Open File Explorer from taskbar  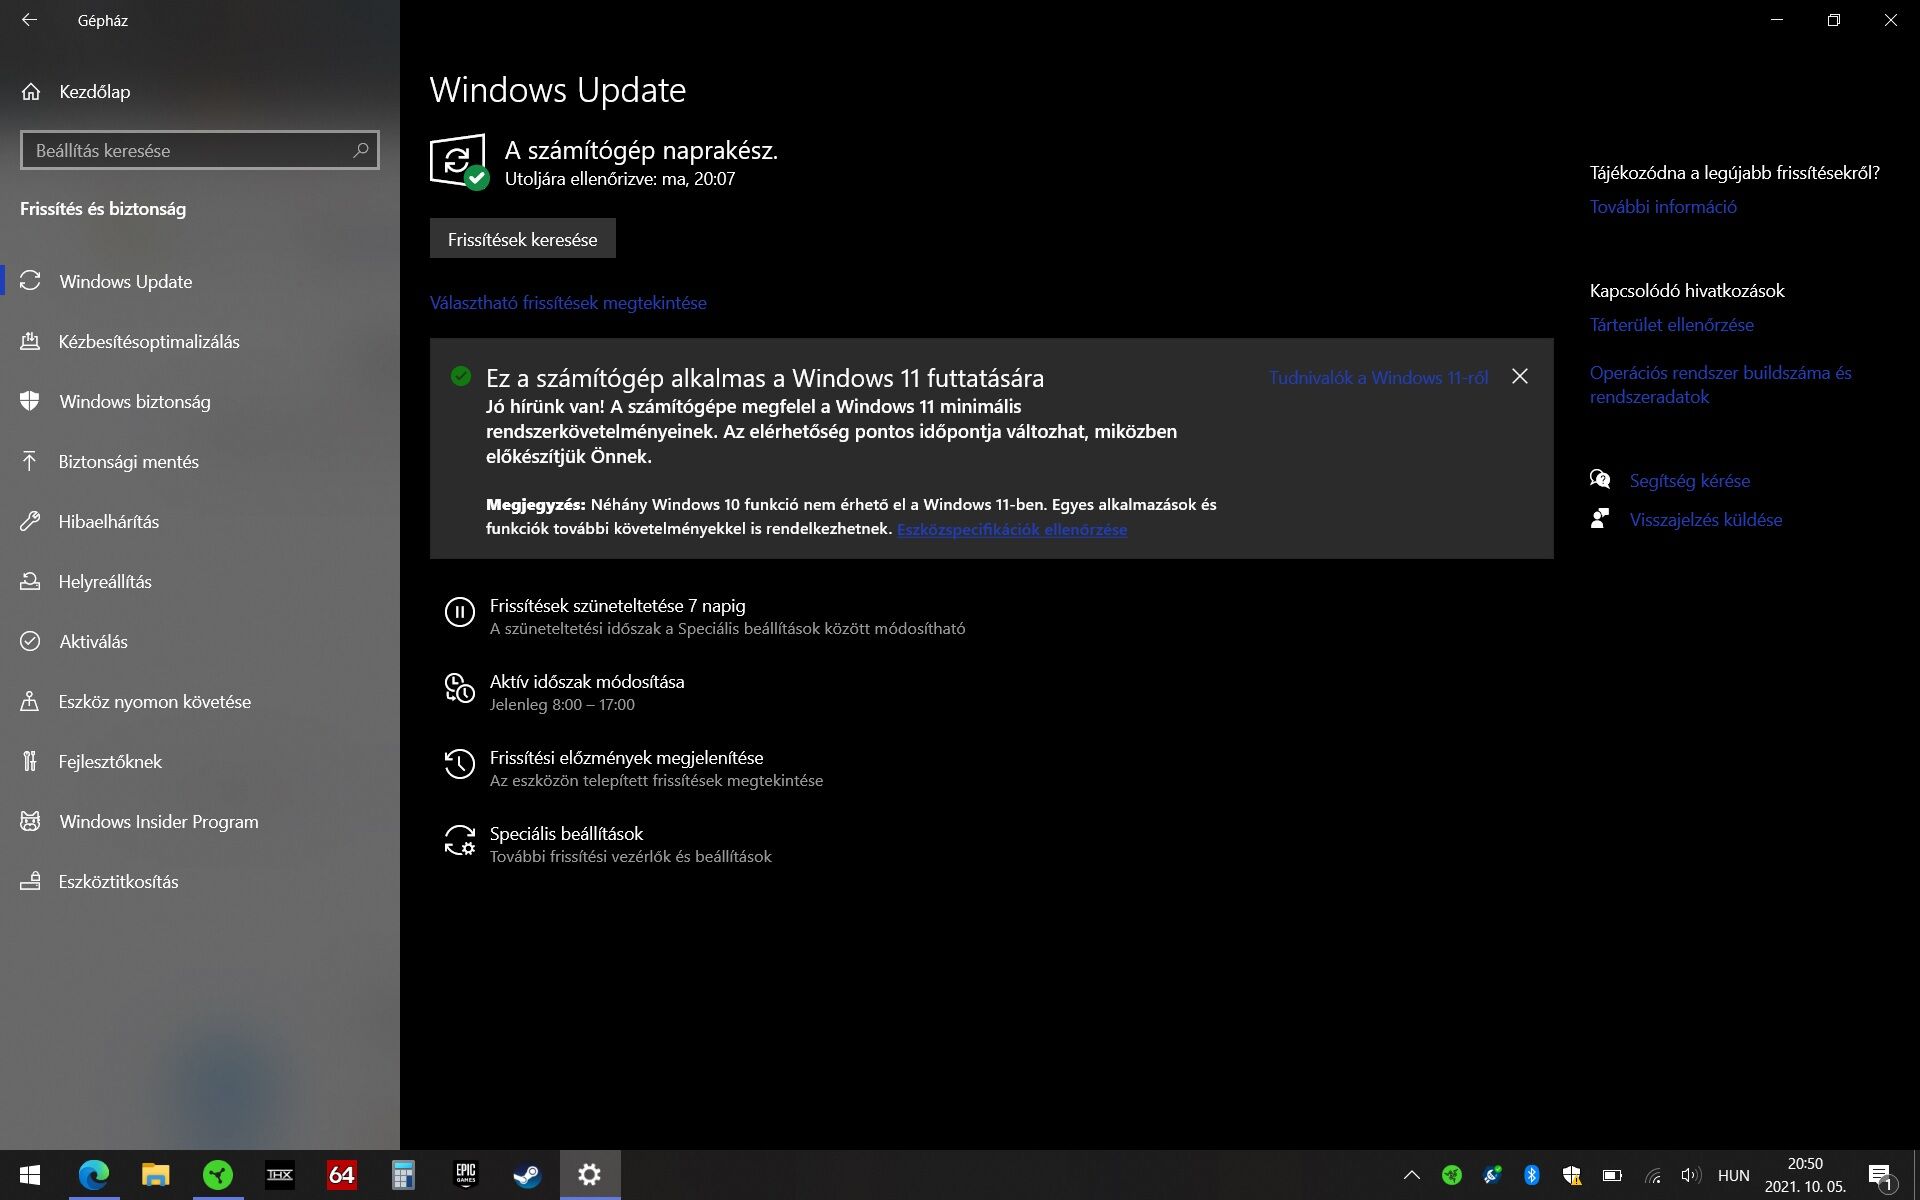(x=156, y=1175)
